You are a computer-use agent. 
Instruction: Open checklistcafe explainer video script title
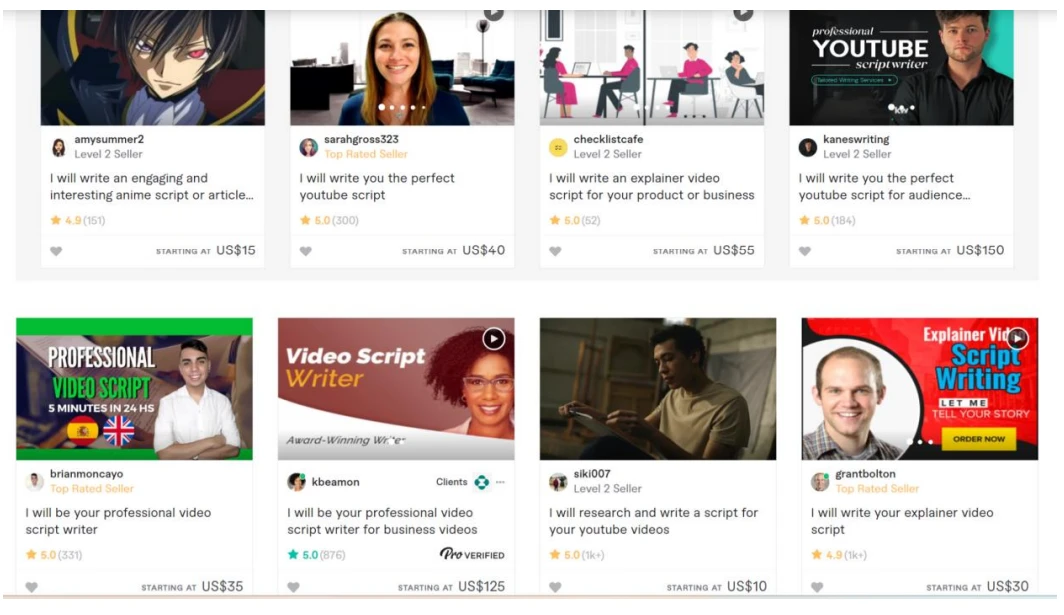point(651,187)
